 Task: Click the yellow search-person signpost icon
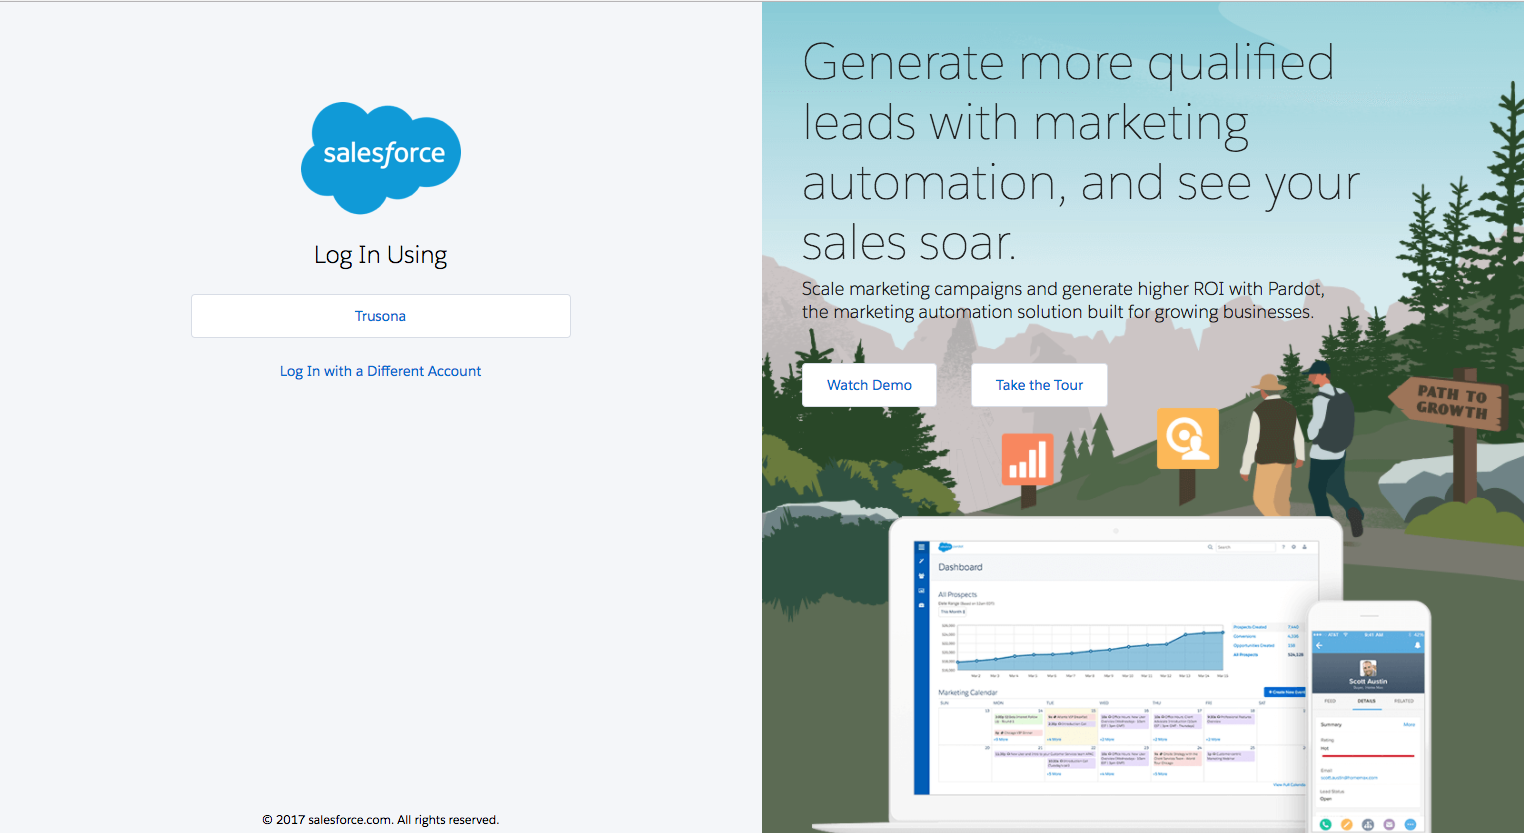click(1188, 438)
